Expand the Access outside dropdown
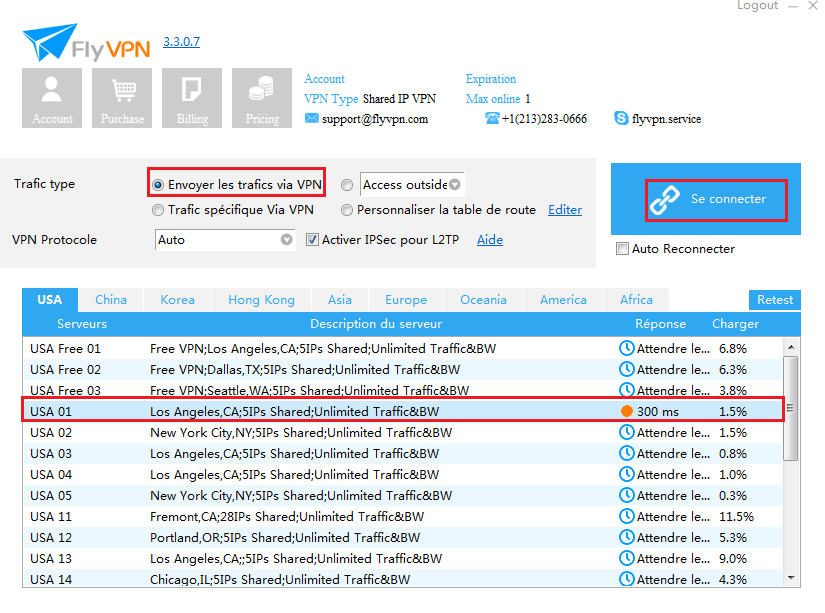This screenshot has width=825, height=613. (455, 185)
